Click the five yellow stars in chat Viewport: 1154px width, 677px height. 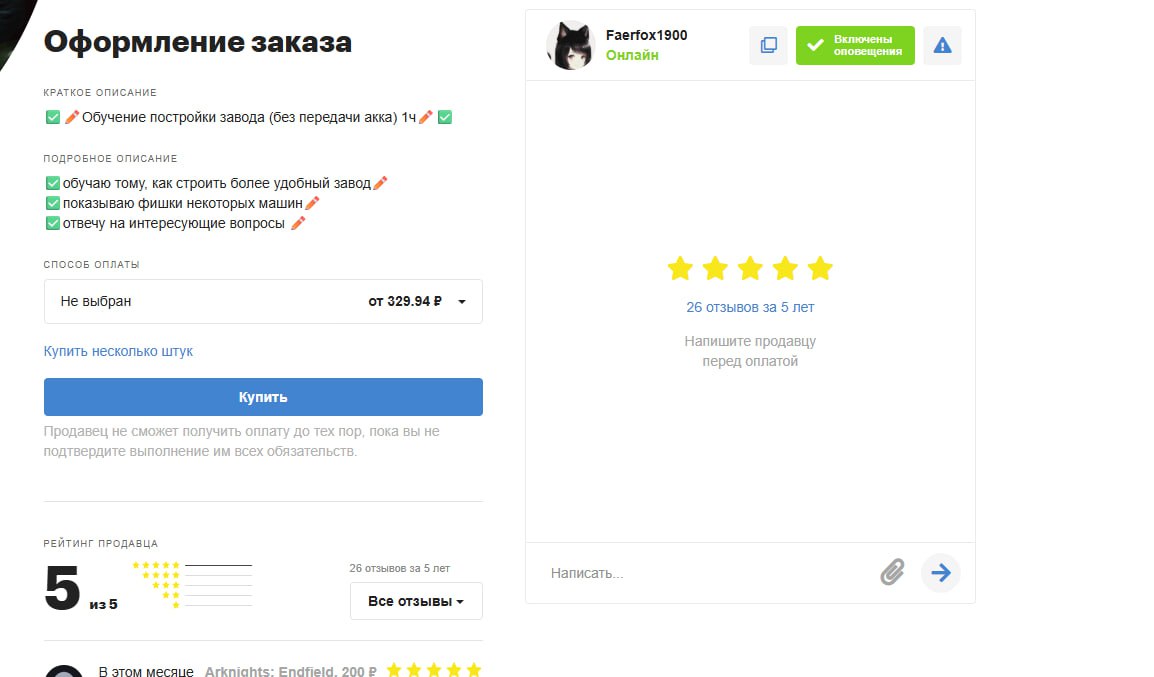pyautogui.click(x=749, y=268)
